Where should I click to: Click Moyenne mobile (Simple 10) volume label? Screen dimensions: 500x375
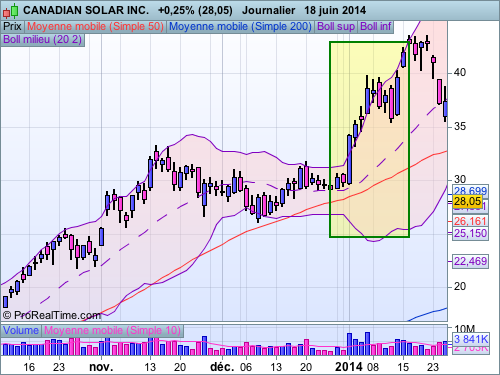[112, 331]
